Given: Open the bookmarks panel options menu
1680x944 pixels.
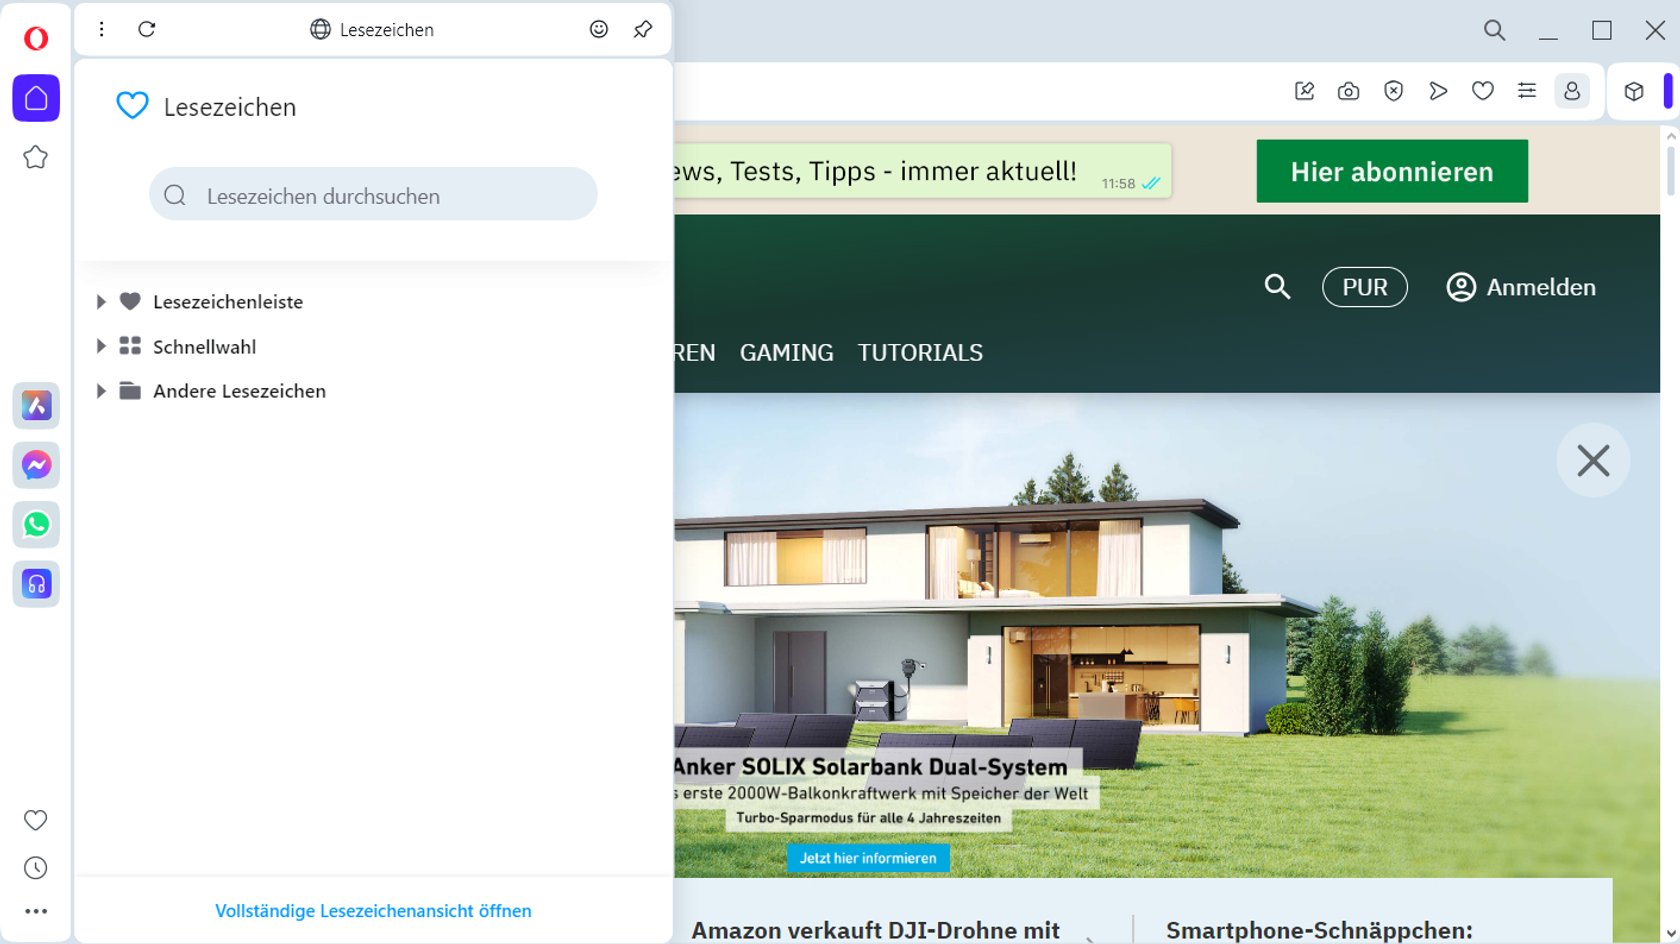Looking at the screenshot, I should pos(101,29).
